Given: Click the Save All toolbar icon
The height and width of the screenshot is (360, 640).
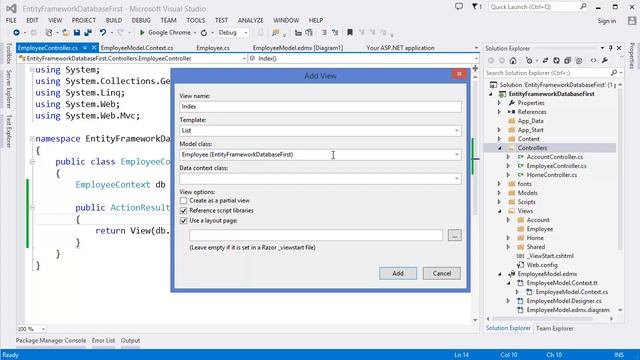Looking at the screenshot, I should tap(87, 32).
